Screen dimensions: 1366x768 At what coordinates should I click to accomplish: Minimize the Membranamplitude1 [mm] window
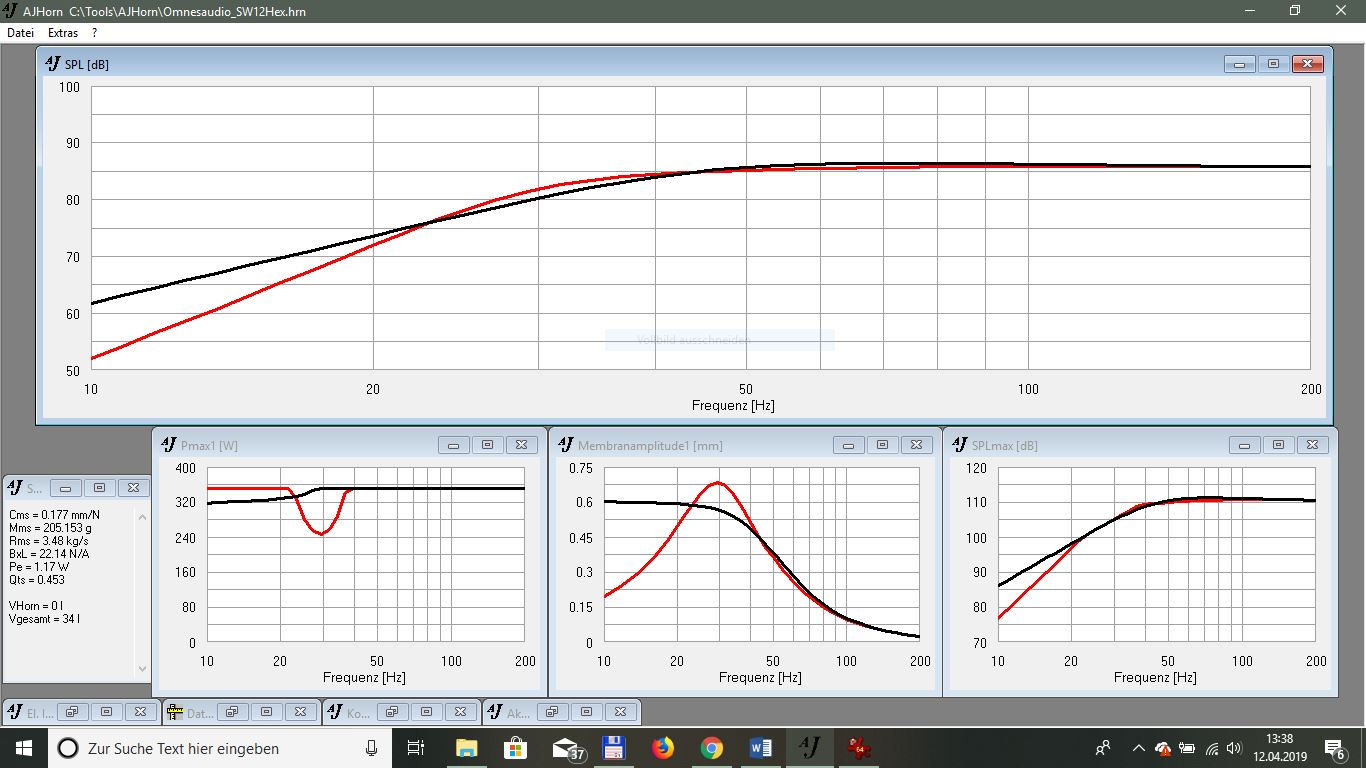[848, 445]
